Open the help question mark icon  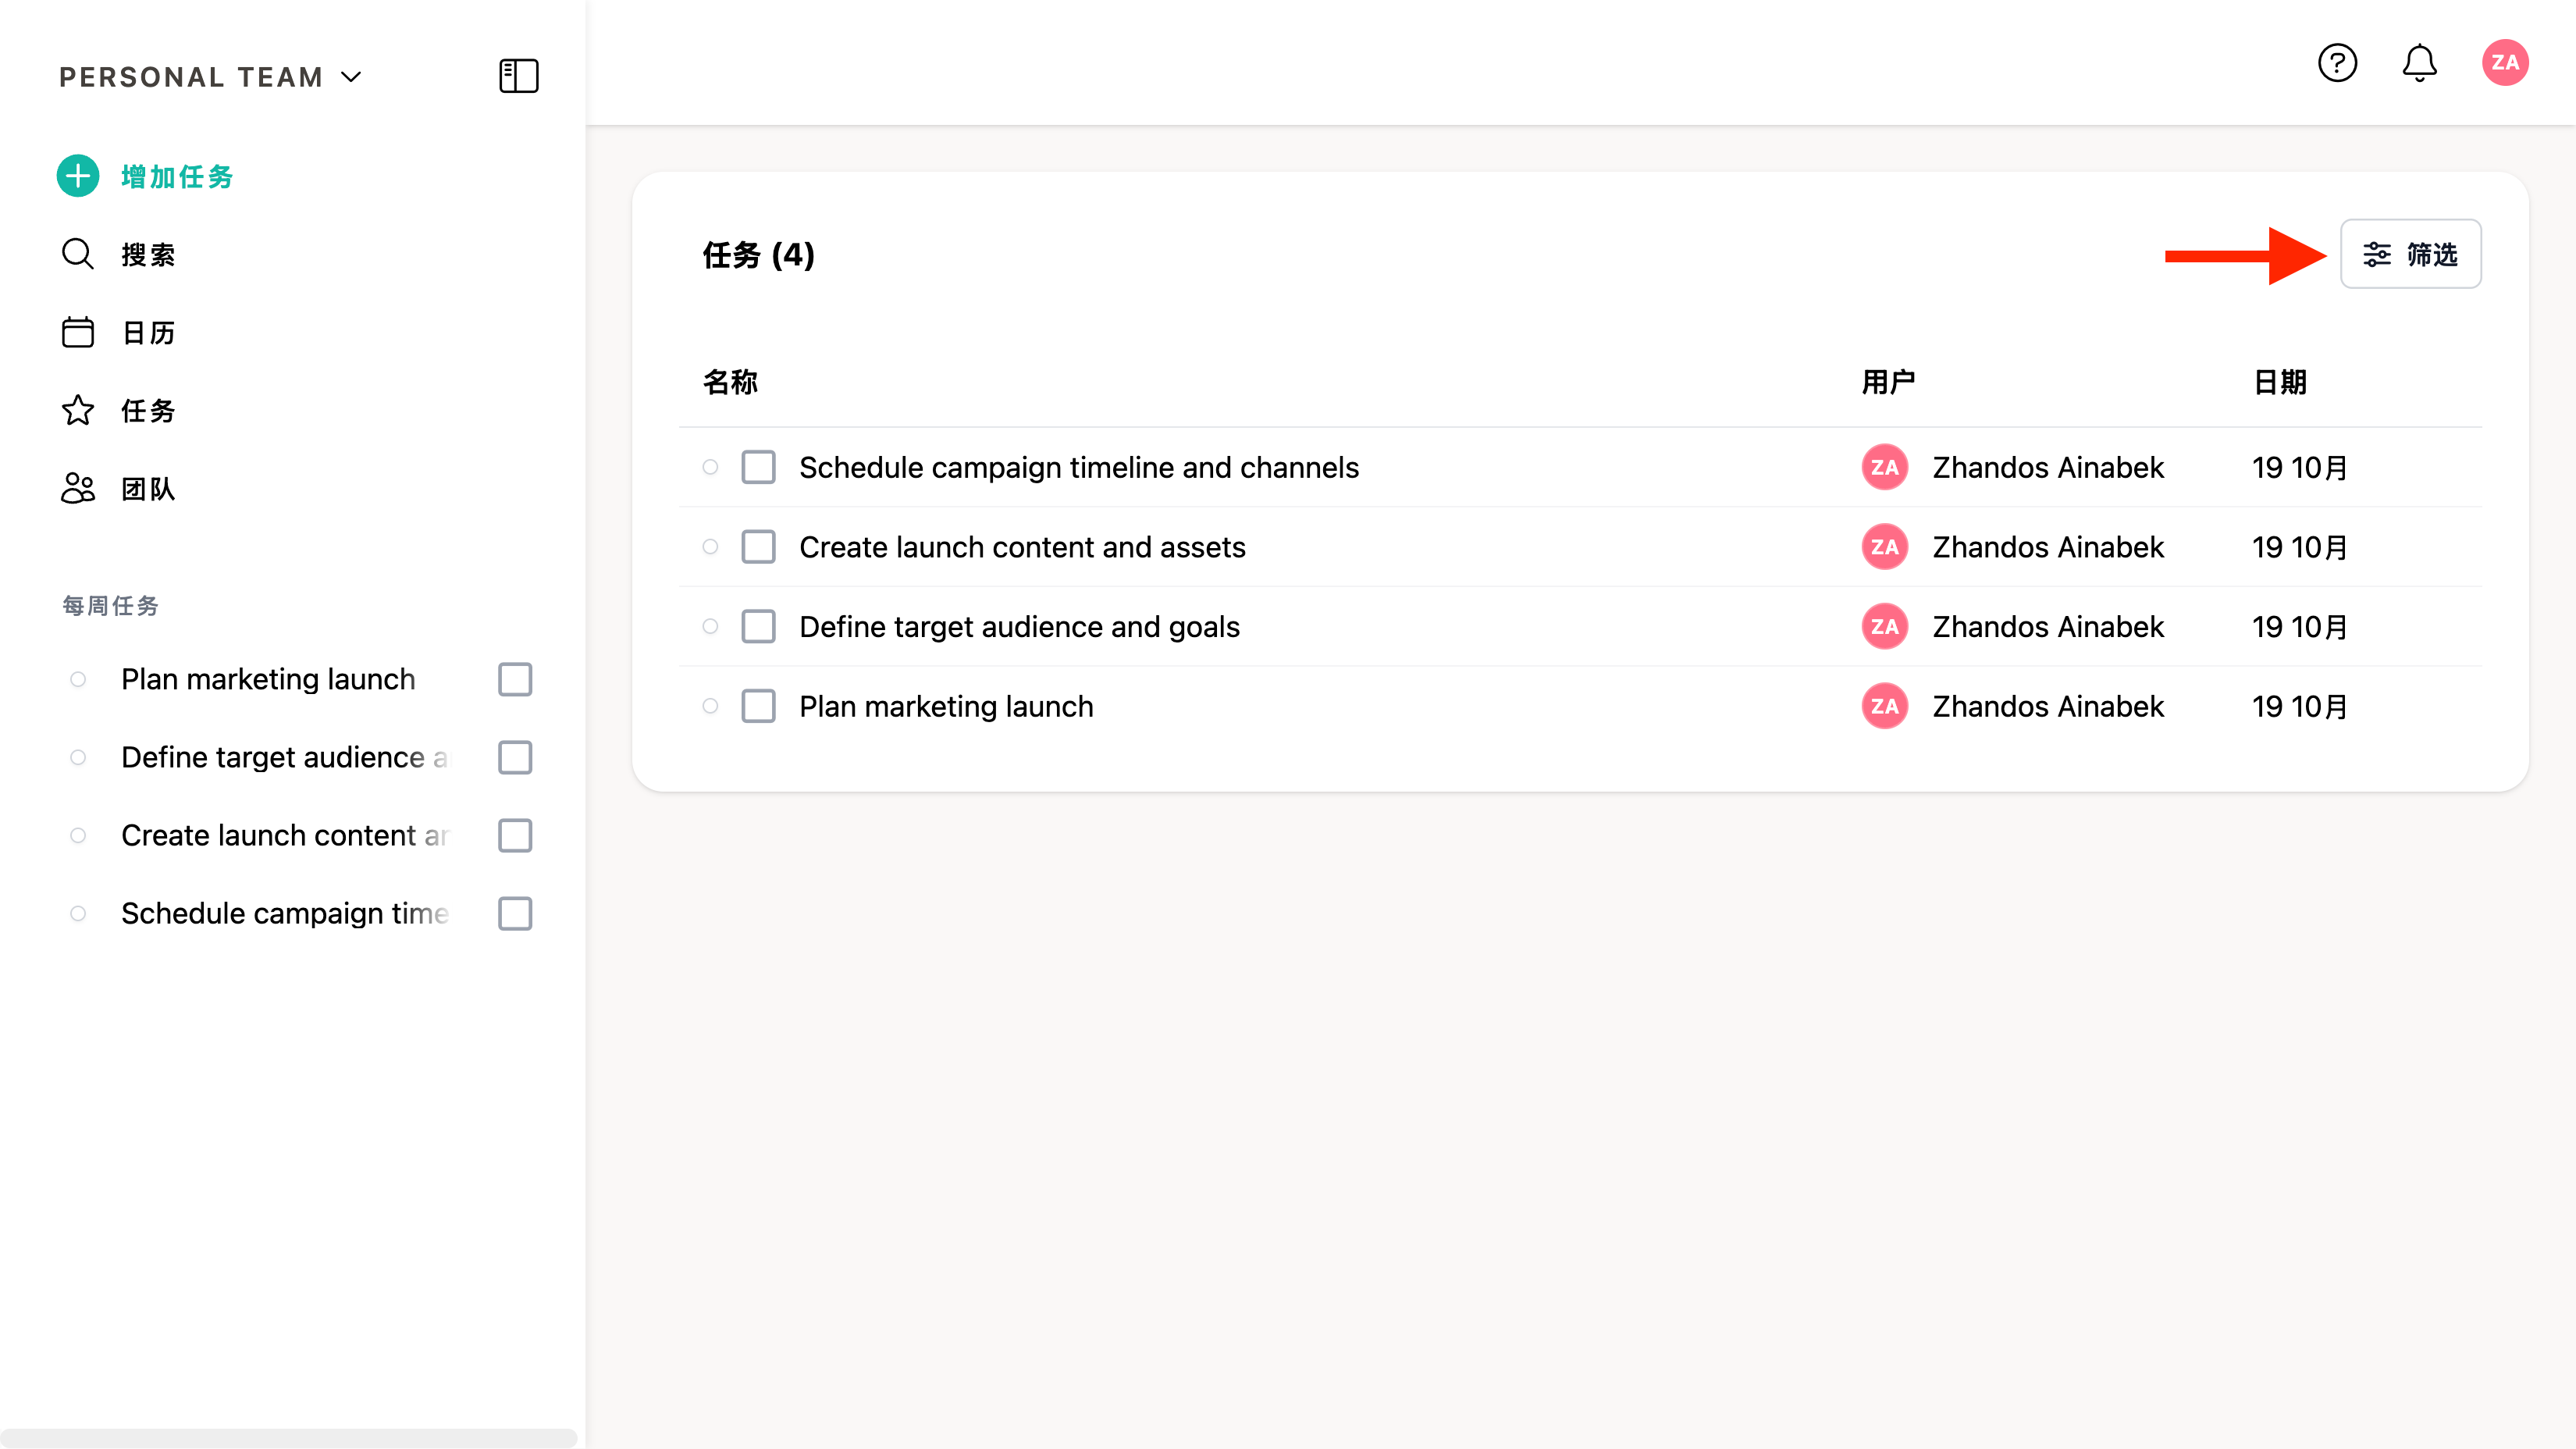click(2337, 63)
